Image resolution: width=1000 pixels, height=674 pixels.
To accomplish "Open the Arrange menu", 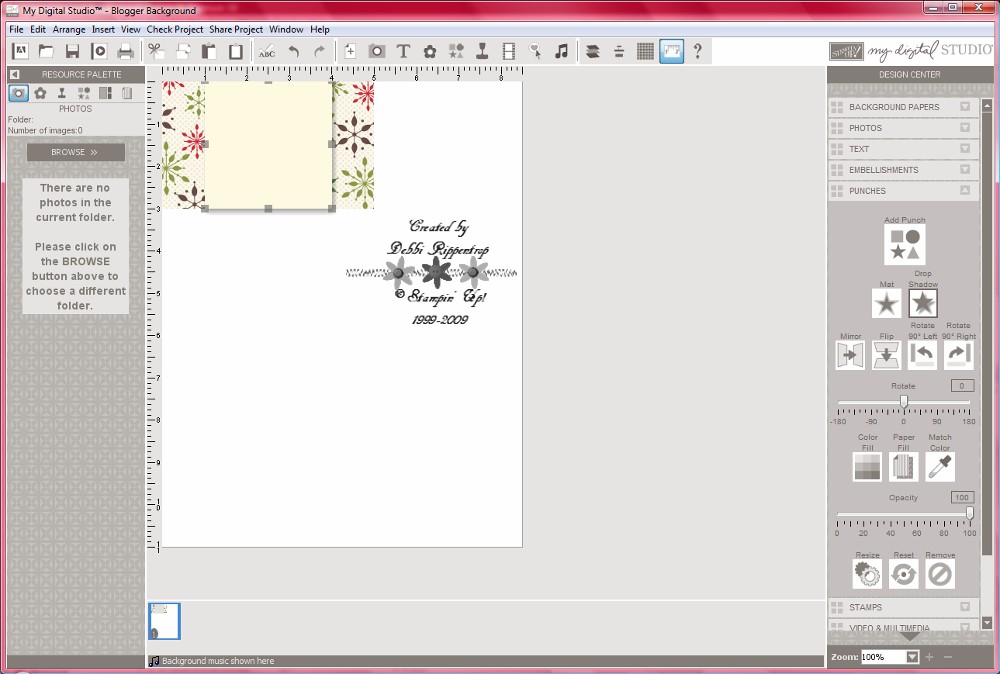I will (x=69, y=29).
